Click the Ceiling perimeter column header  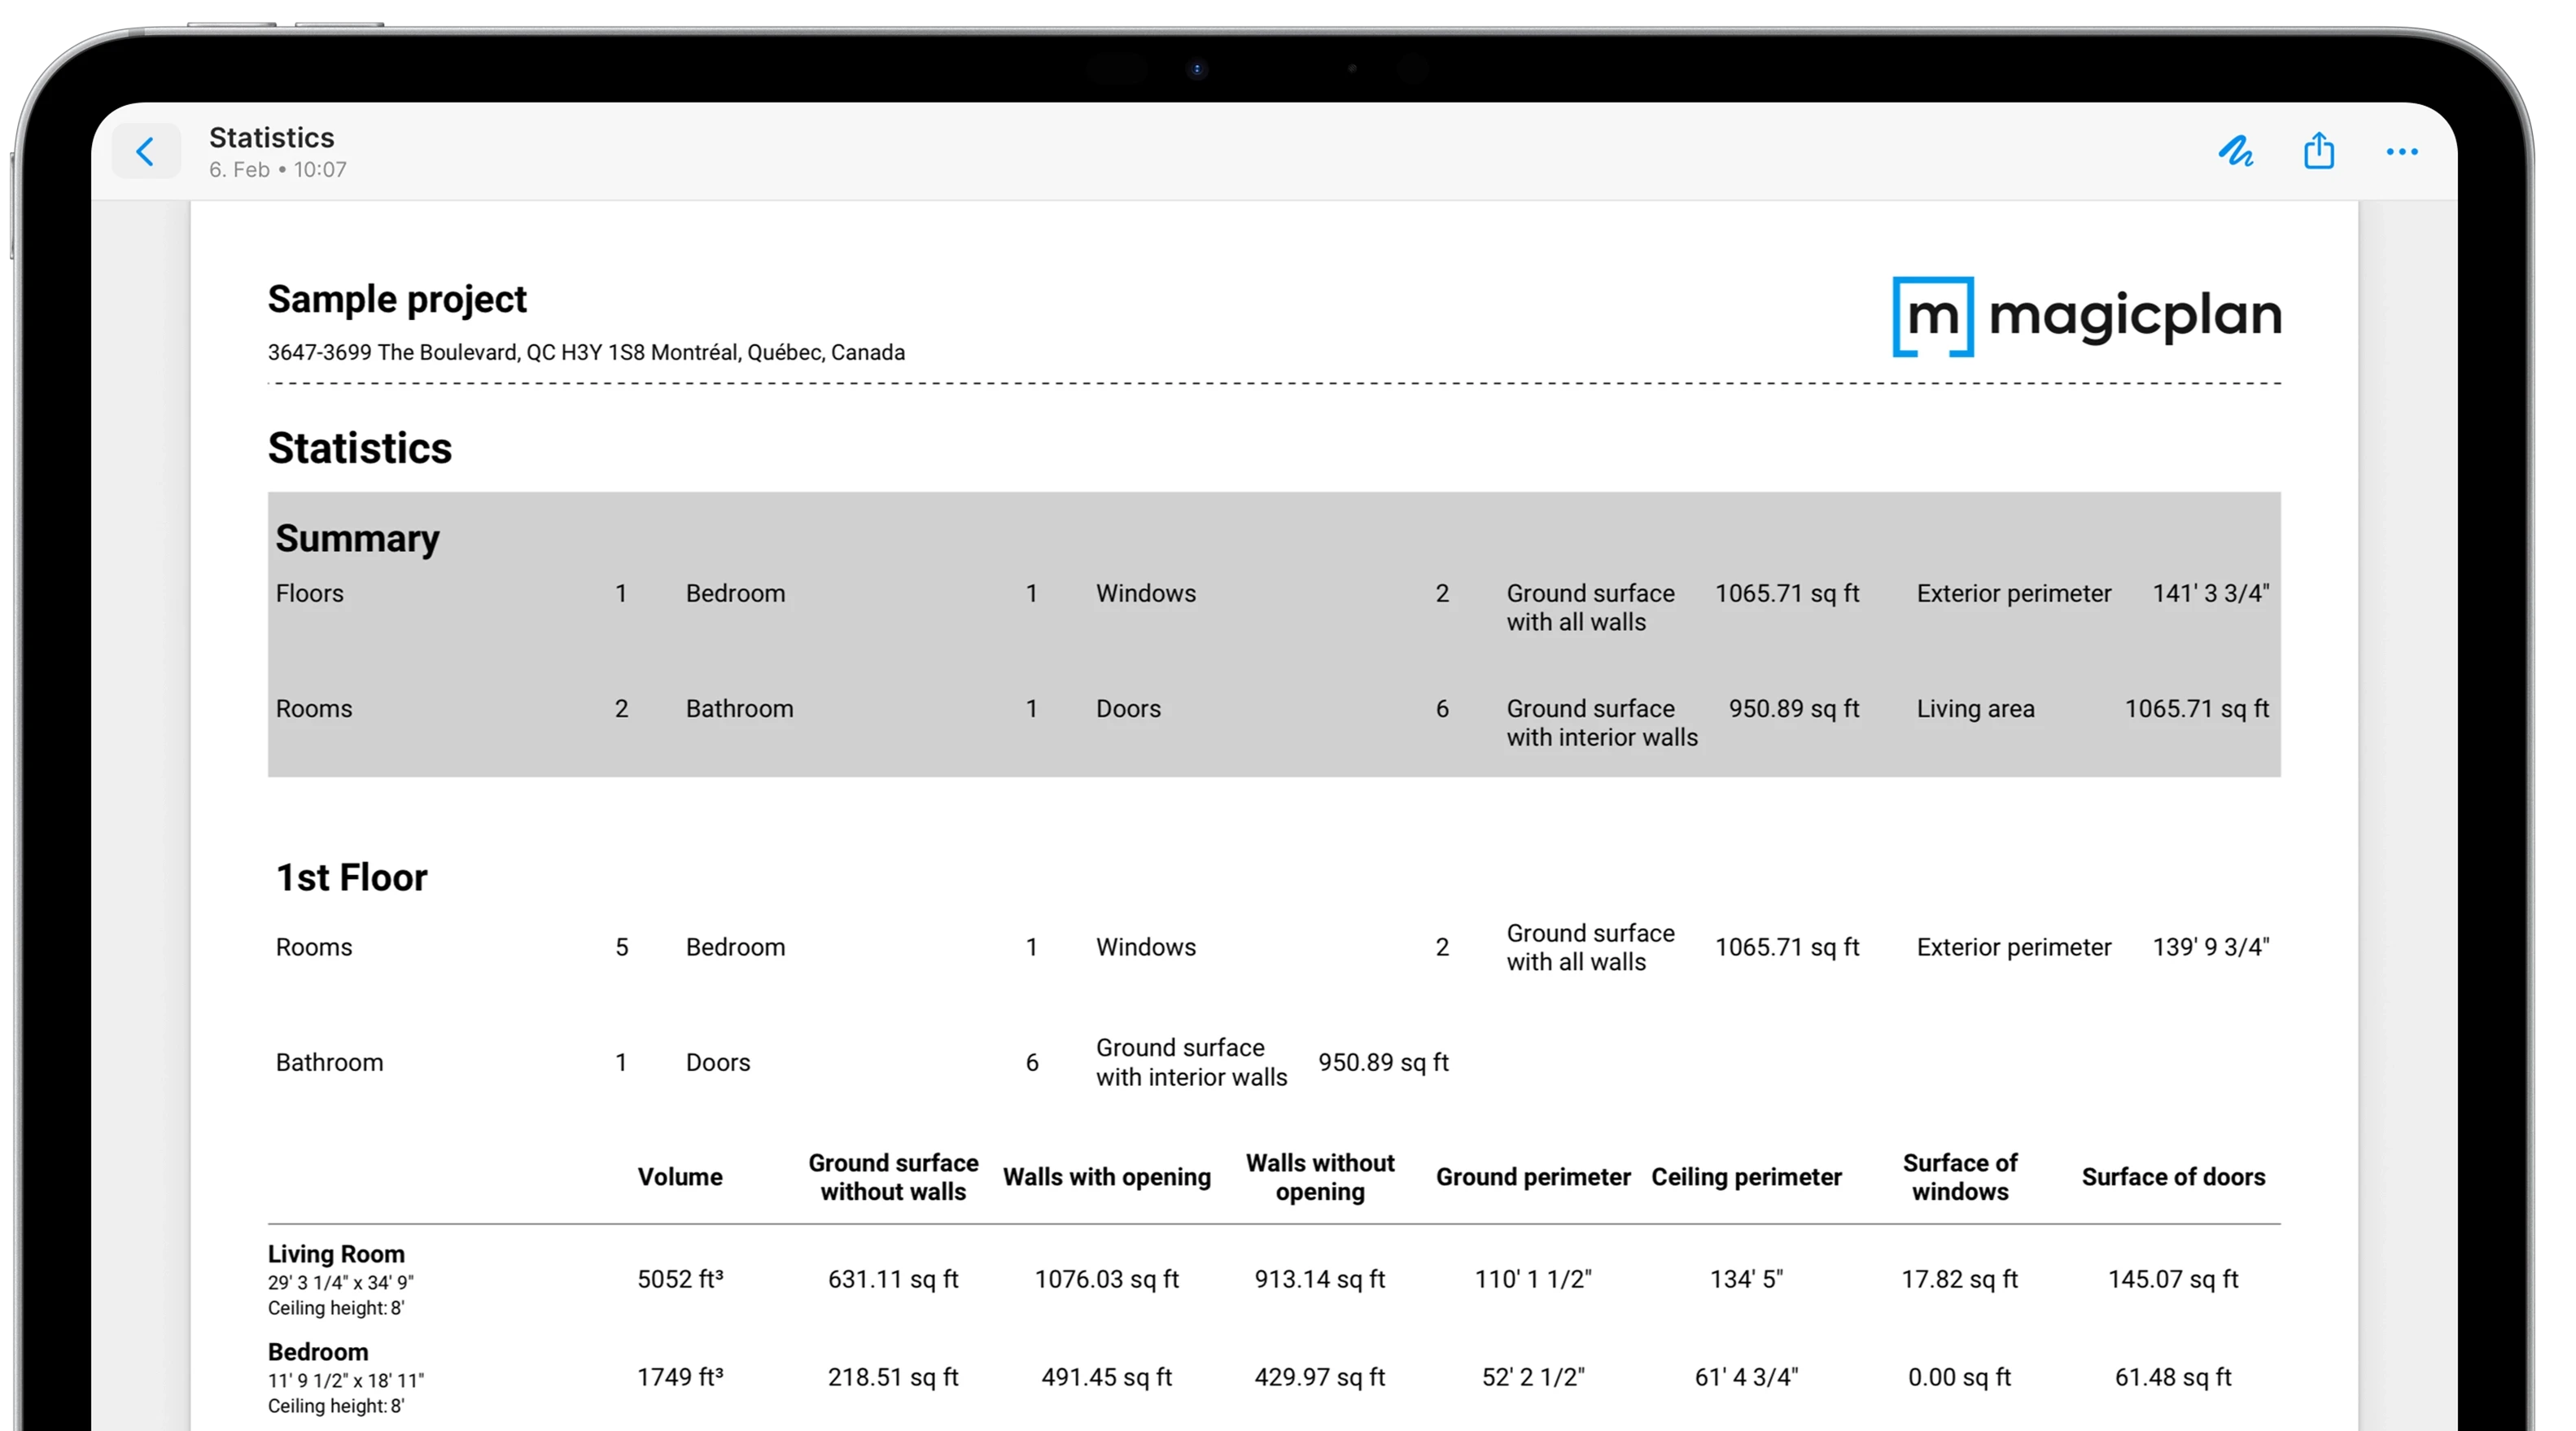1746,1177
